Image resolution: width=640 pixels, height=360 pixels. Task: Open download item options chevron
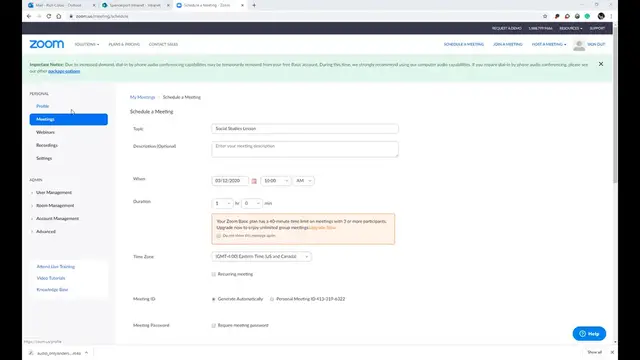point(86,353)
